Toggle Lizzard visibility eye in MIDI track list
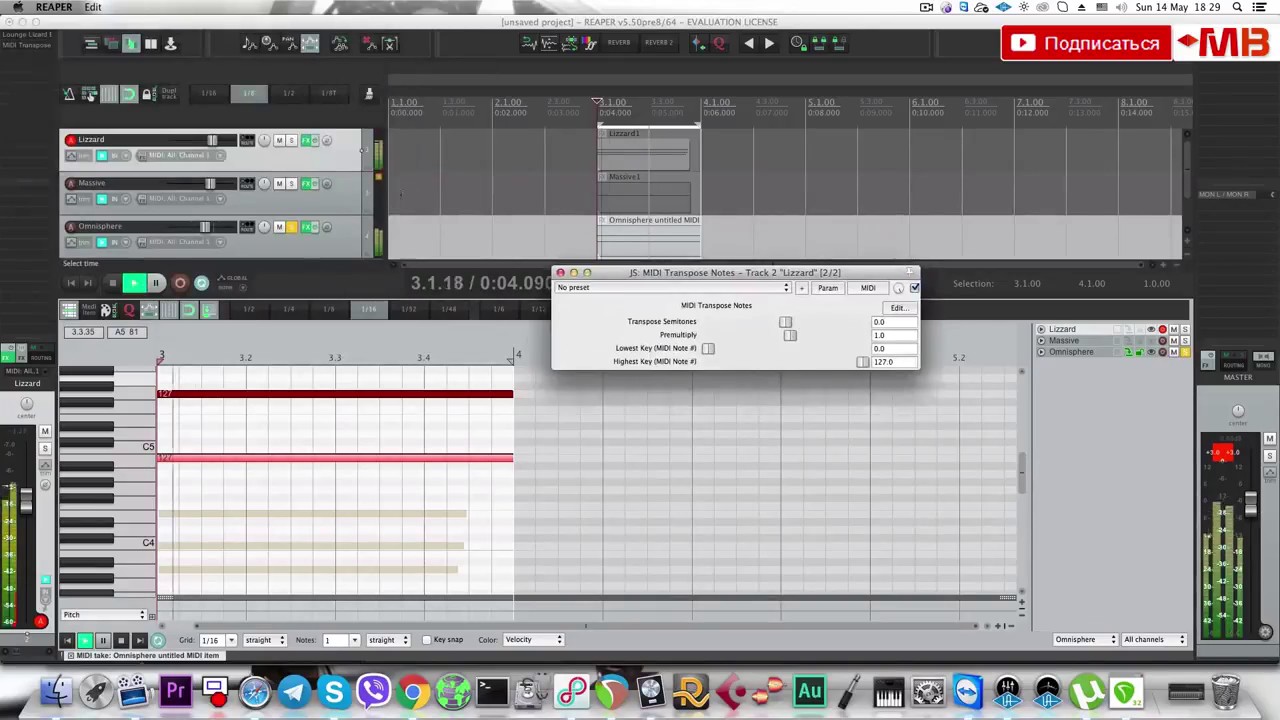Viewport: 1280px width, 720px height. point(1151,329)
